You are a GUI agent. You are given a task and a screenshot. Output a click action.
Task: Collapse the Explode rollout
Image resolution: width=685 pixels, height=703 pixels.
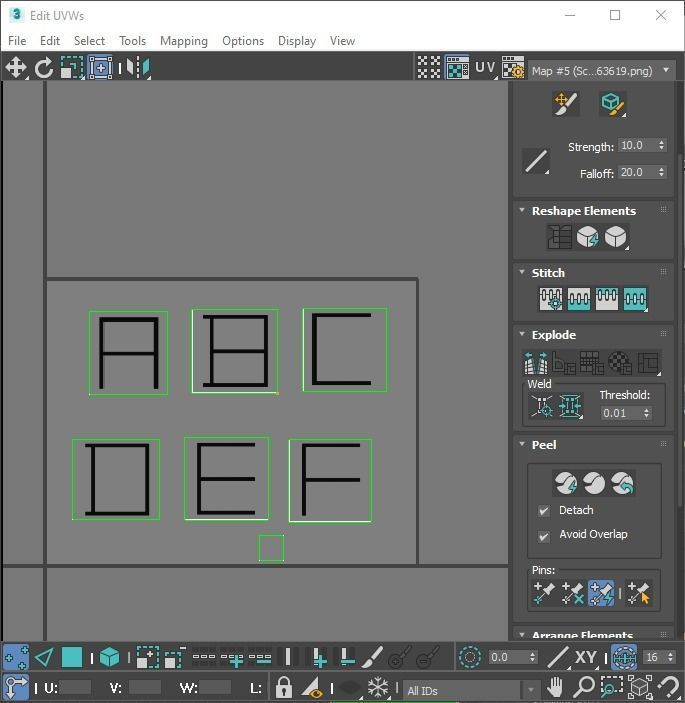pos(522,334)
